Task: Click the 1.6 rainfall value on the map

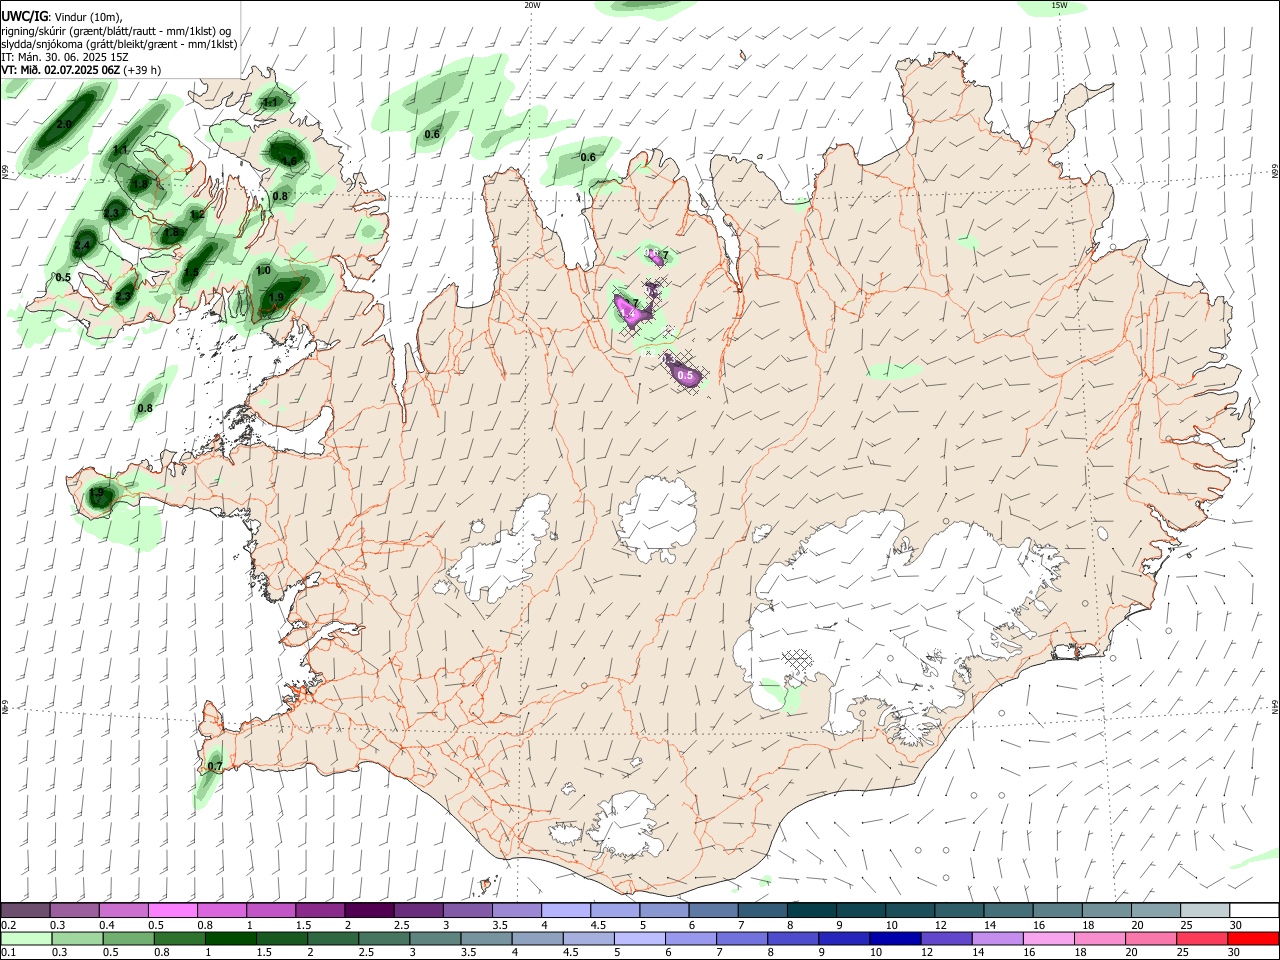Action: click(x=289, y=161)
